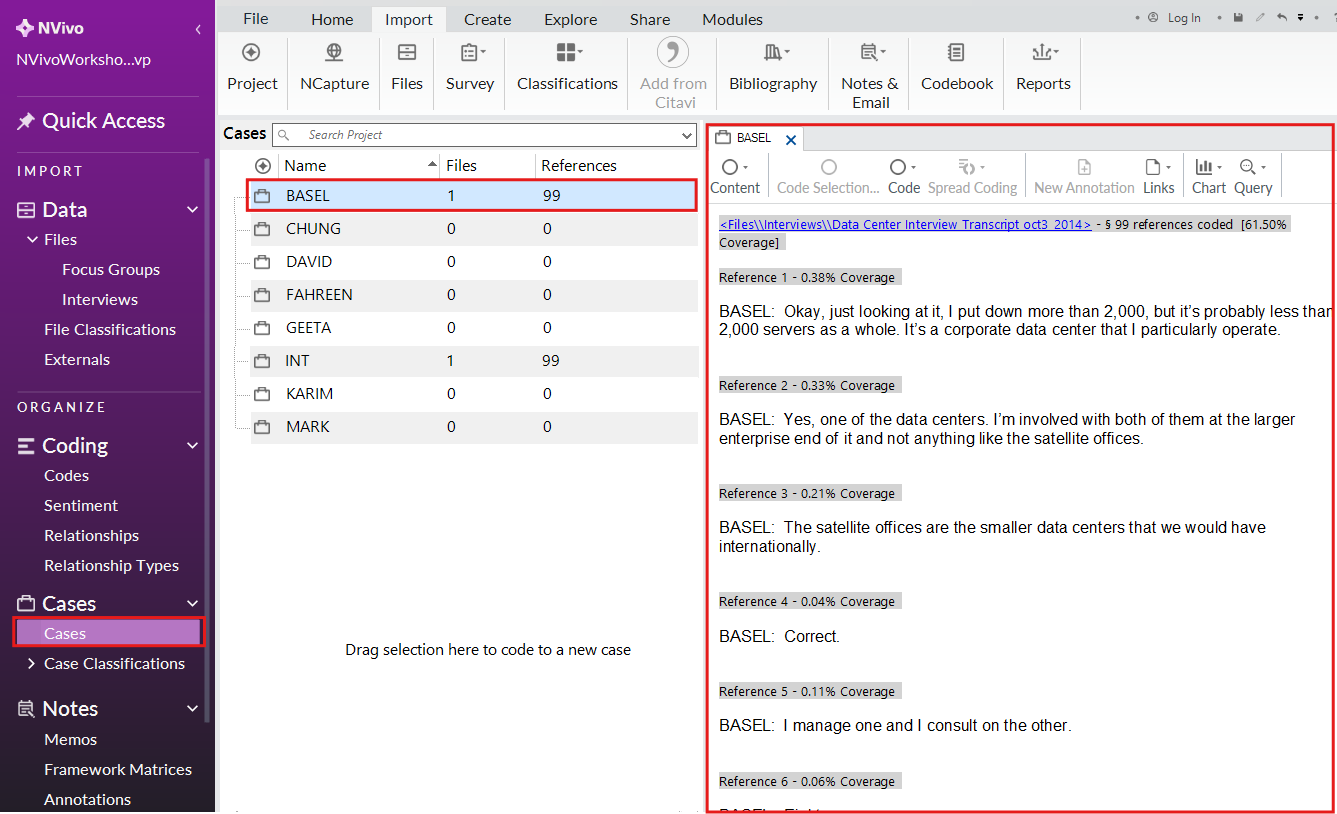This screenshot has width=1337, height=814.
Task: Open the Content options in BASEL toolbar
Action: pyautogui.click(x=735, y=177)
